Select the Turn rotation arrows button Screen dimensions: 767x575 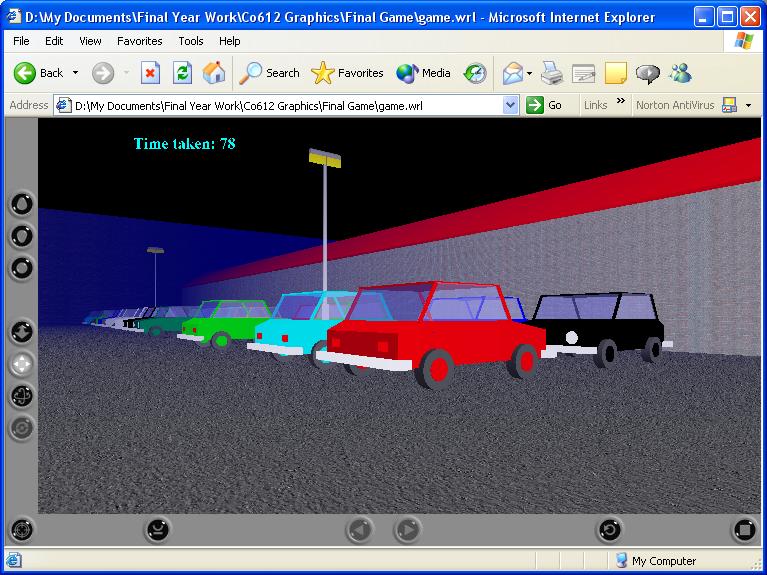click(22, 396)
